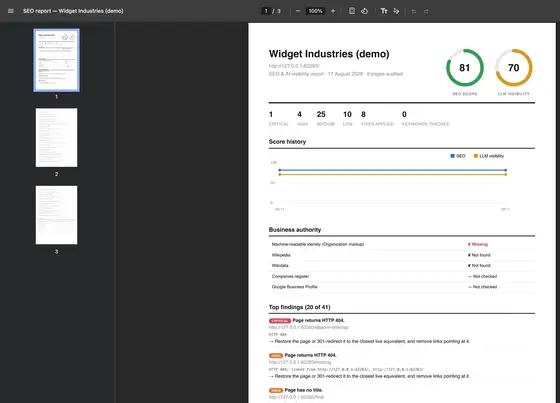Image resolution: width=560 pixels, height=403 pixels.
Task: Open page 2 thumbnail
Action: point(56,138)
